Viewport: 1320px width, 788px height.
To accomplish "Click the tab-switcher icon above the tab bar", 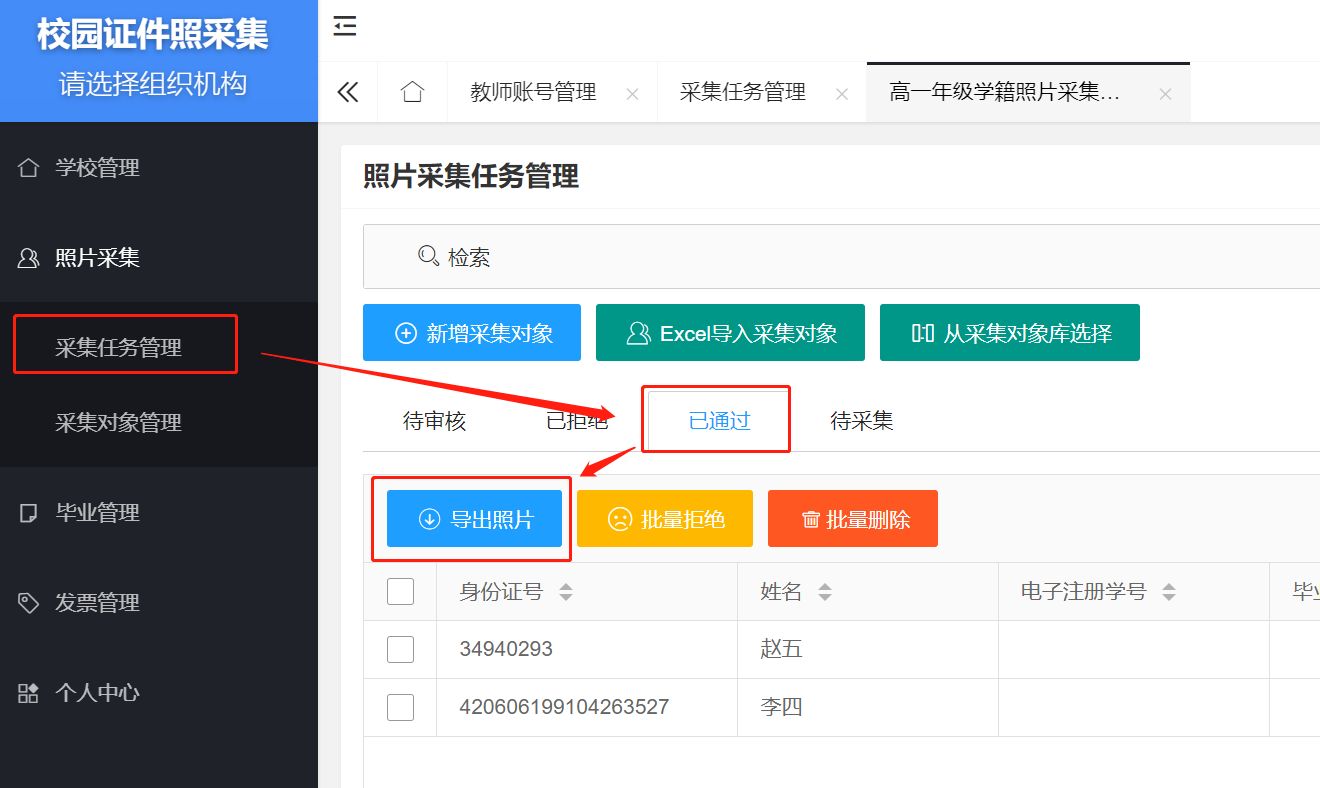I will point(344,27).
